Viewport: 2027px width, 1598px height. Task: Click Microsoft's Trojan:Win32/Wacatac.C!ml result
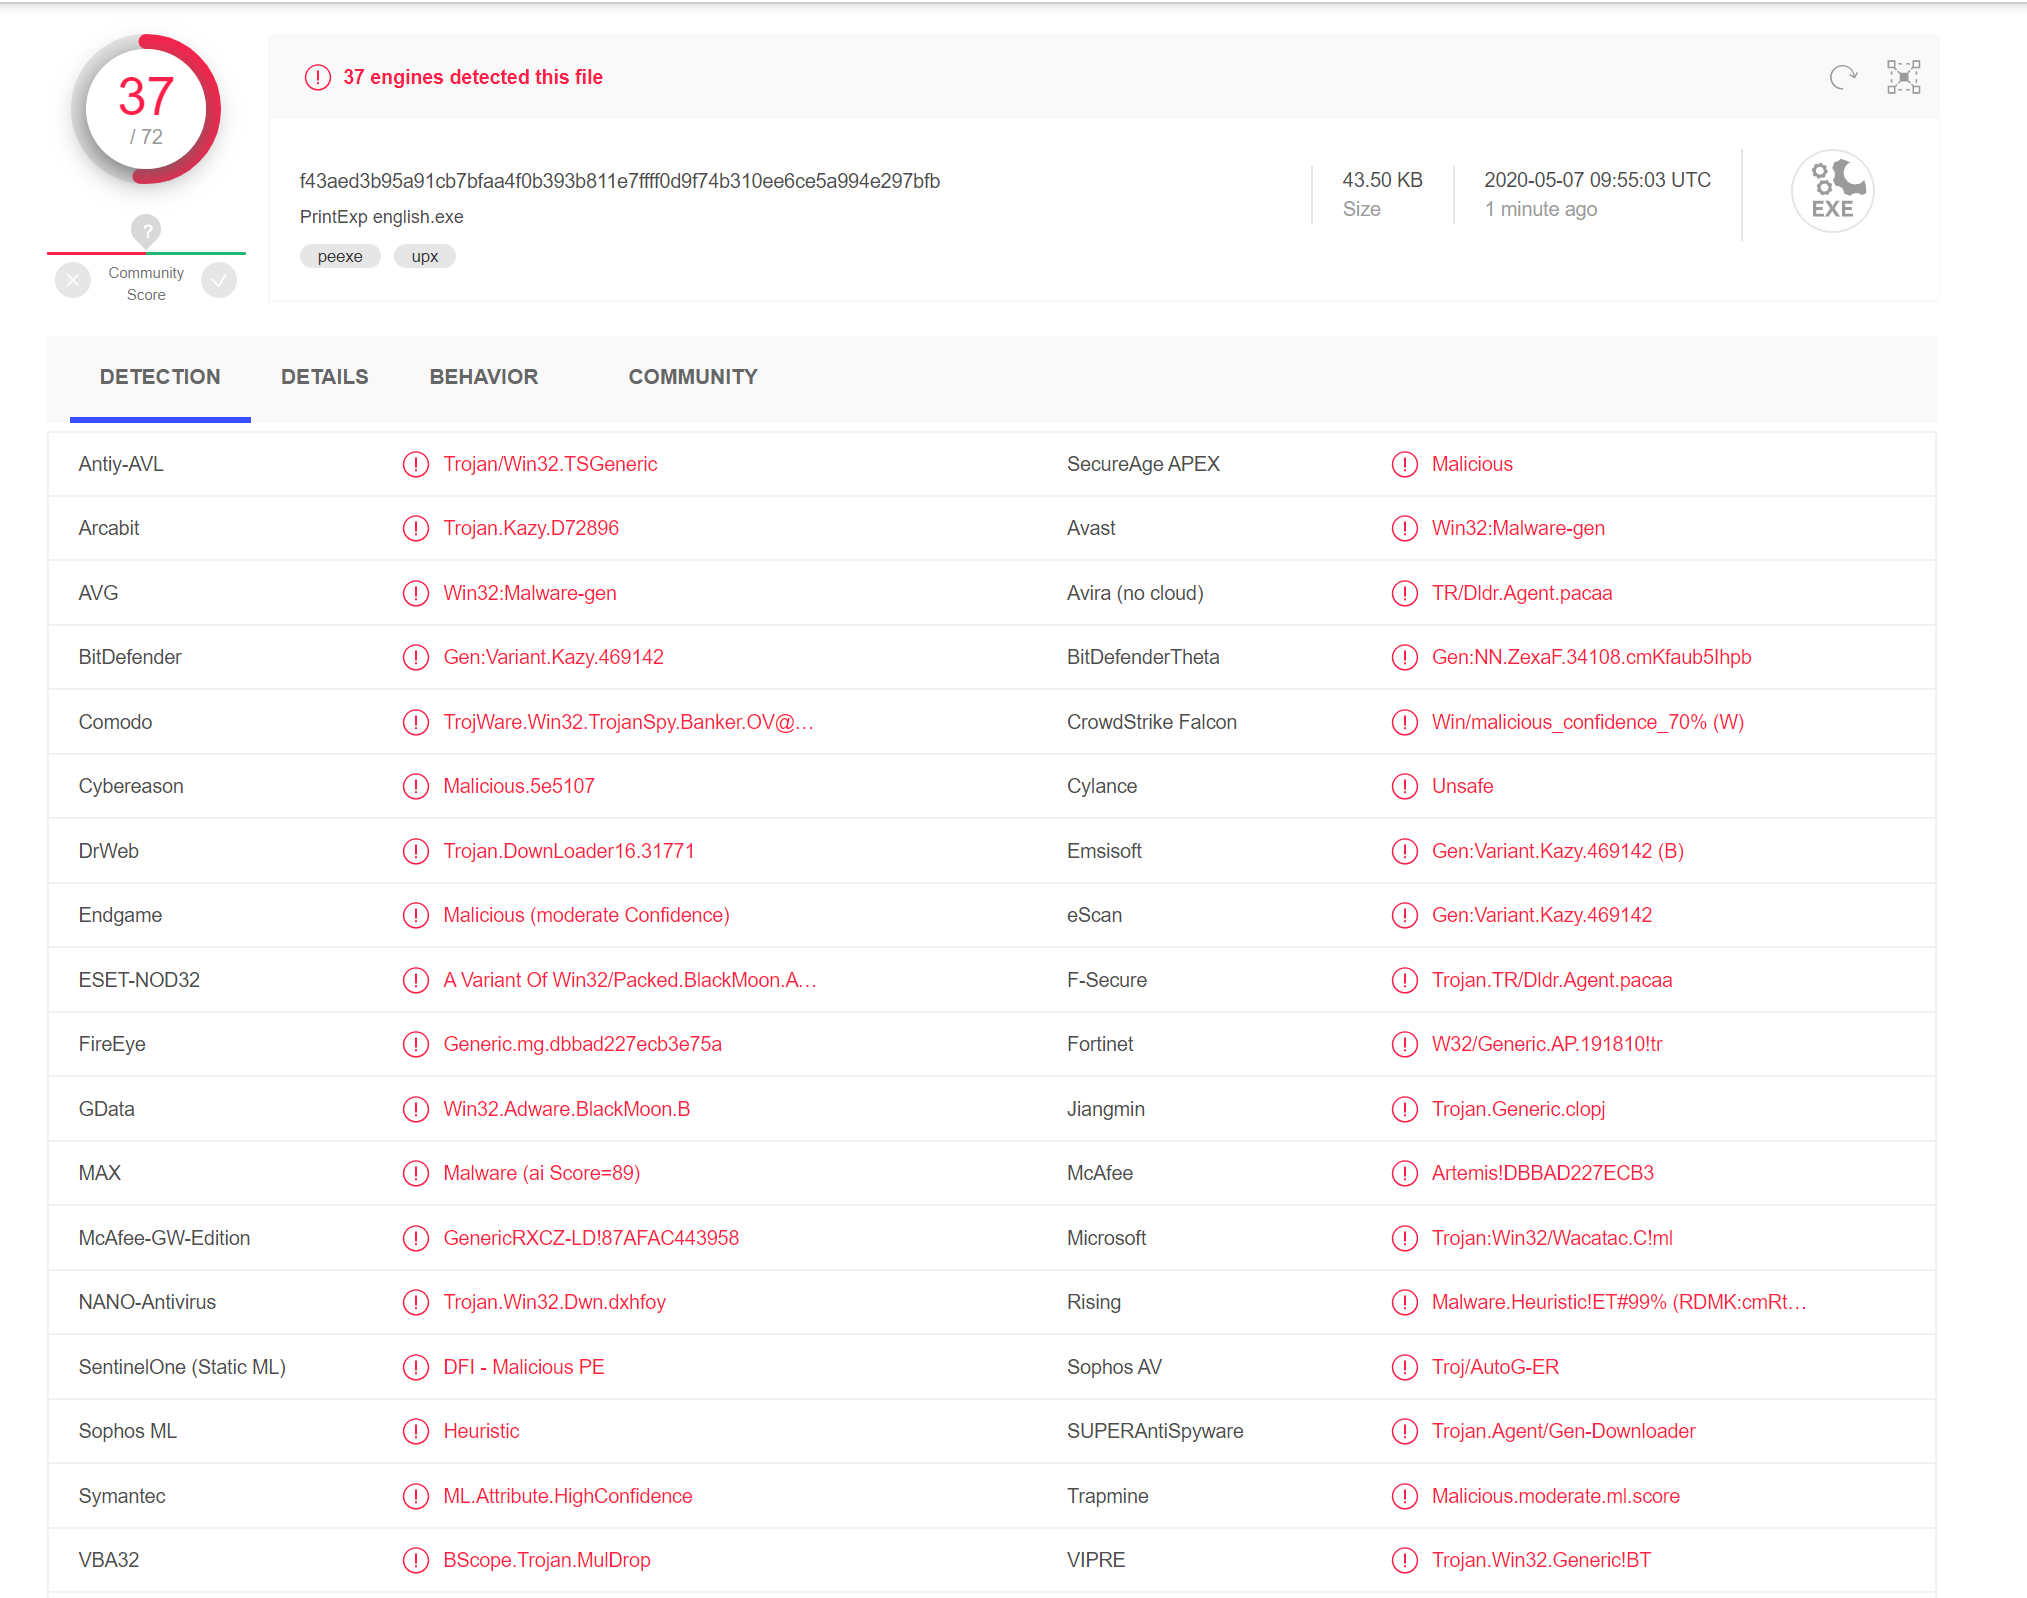pyautogui.click(x=1551, y=1238)
